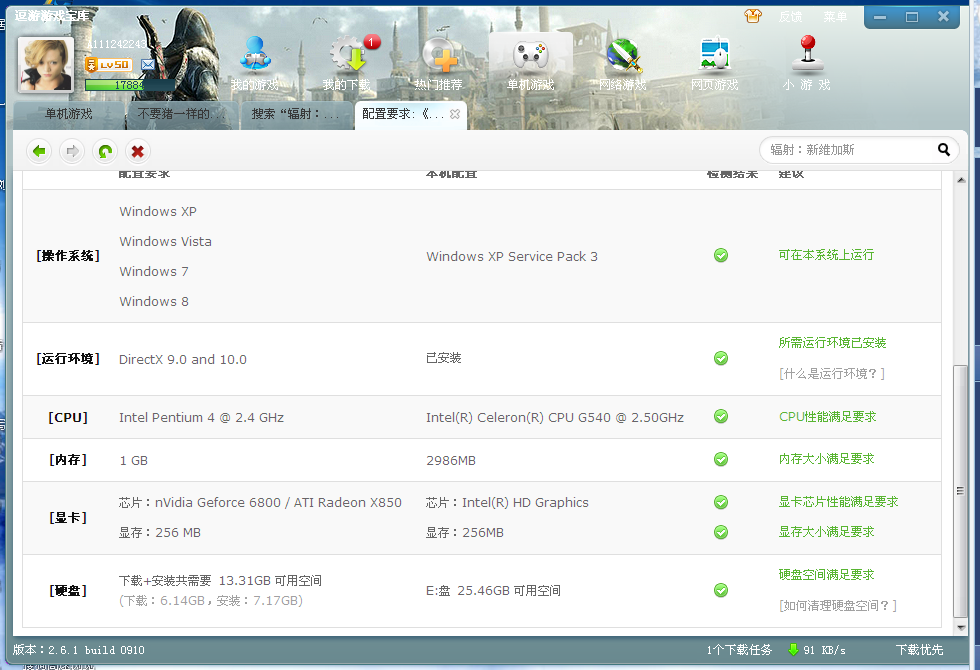Click the Intel(R) Celeron(R) CPU G540 text
980x670 pixels.
click(x=555, y=418)
